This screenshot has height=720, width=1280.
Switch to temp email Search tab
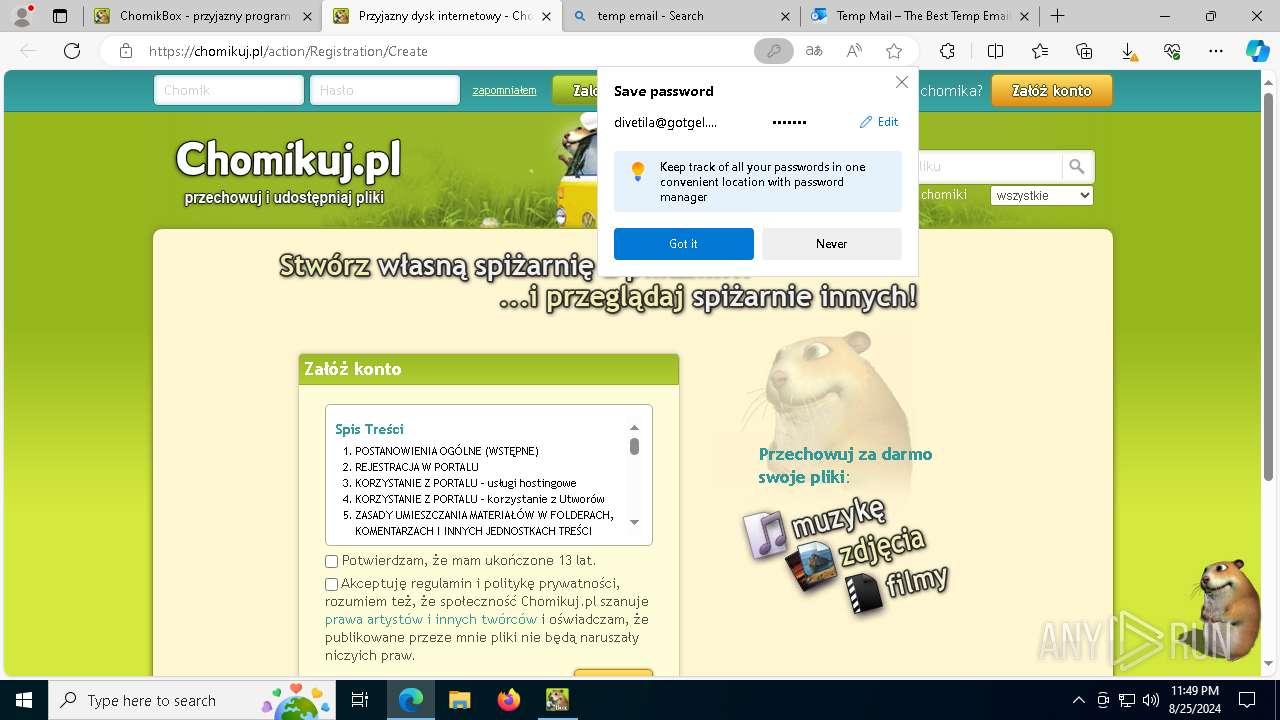click(x=682, y=16)
